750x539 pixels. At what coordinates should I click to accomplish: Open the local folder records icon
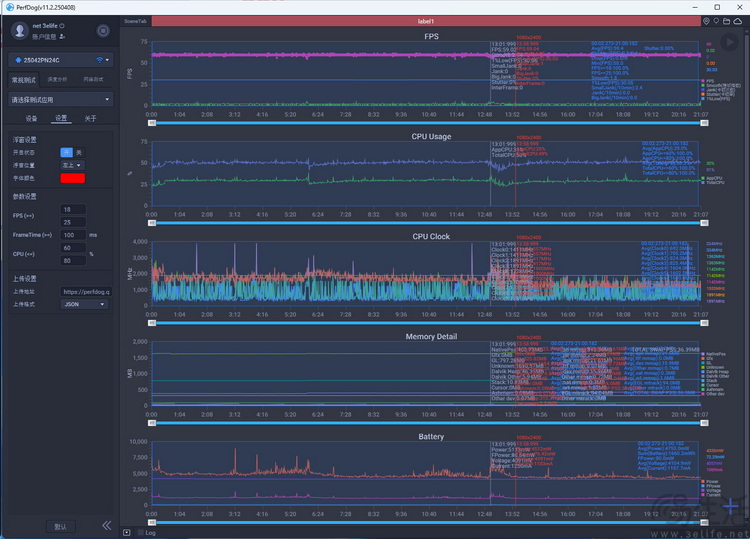click(726, 20)
